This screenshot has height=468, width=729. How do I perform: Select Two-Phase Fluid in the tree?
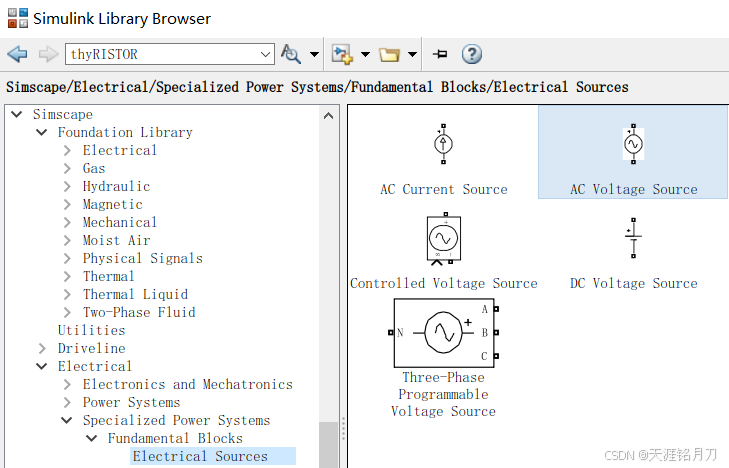(139, 312)
